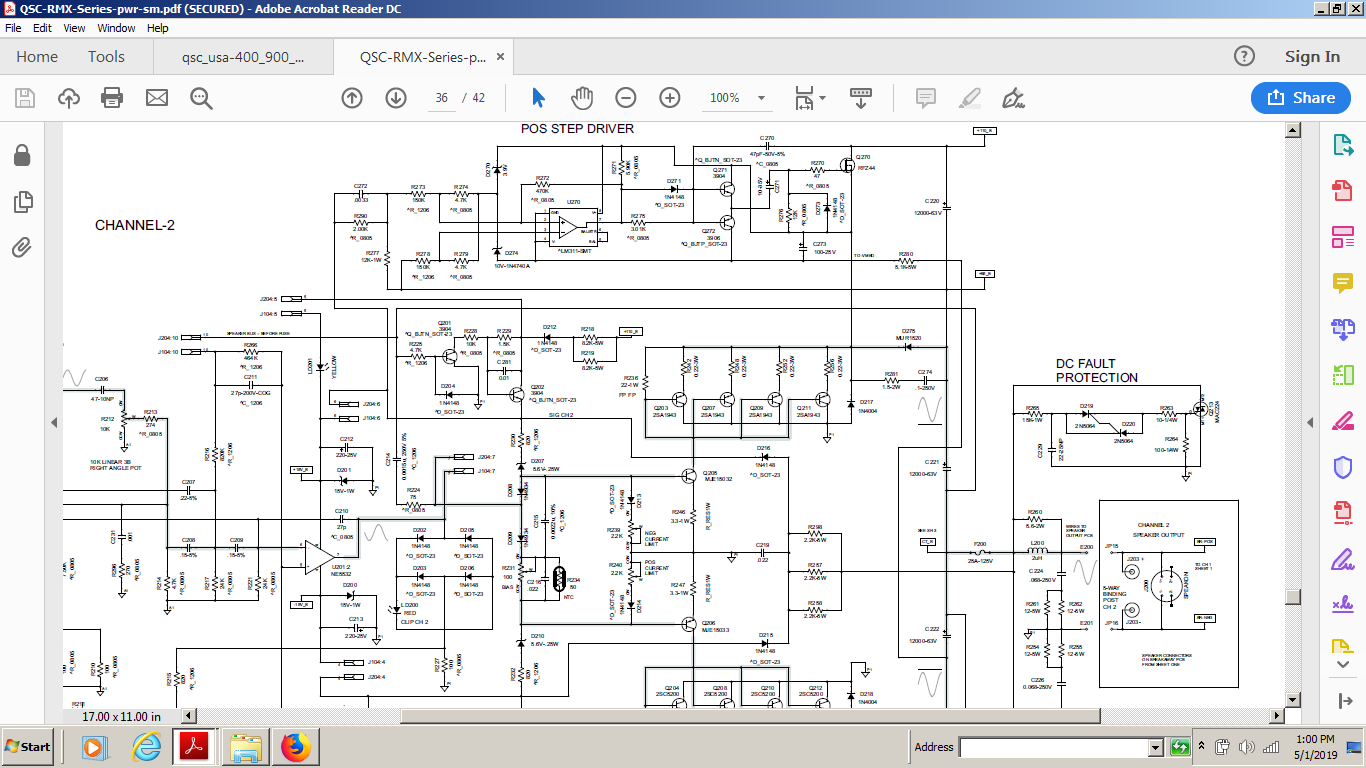Click the read mode keyboard icon
The width and height of the screenshot is (1366, 768).
coord(861,98)
